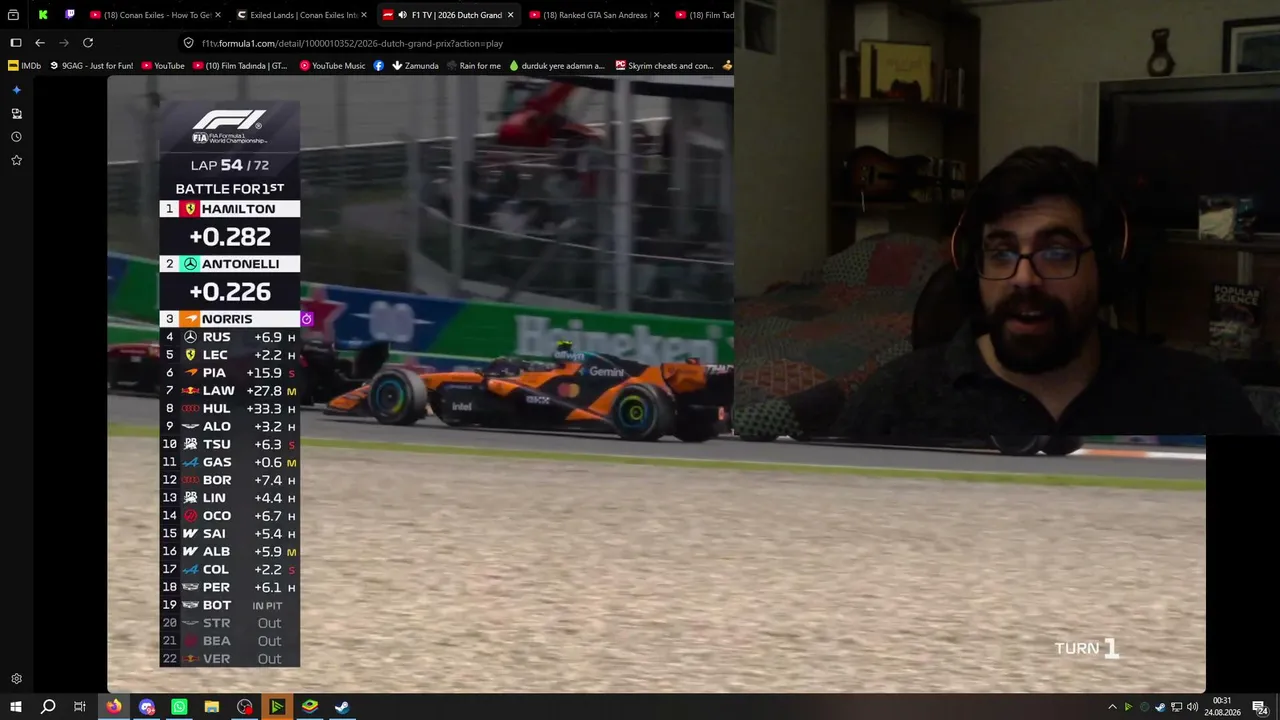Image resolution: width=1280 pixels, height=720 pixels.
Task: Open the synced tabs sidebar icon
Action: [x=16, y=114]
